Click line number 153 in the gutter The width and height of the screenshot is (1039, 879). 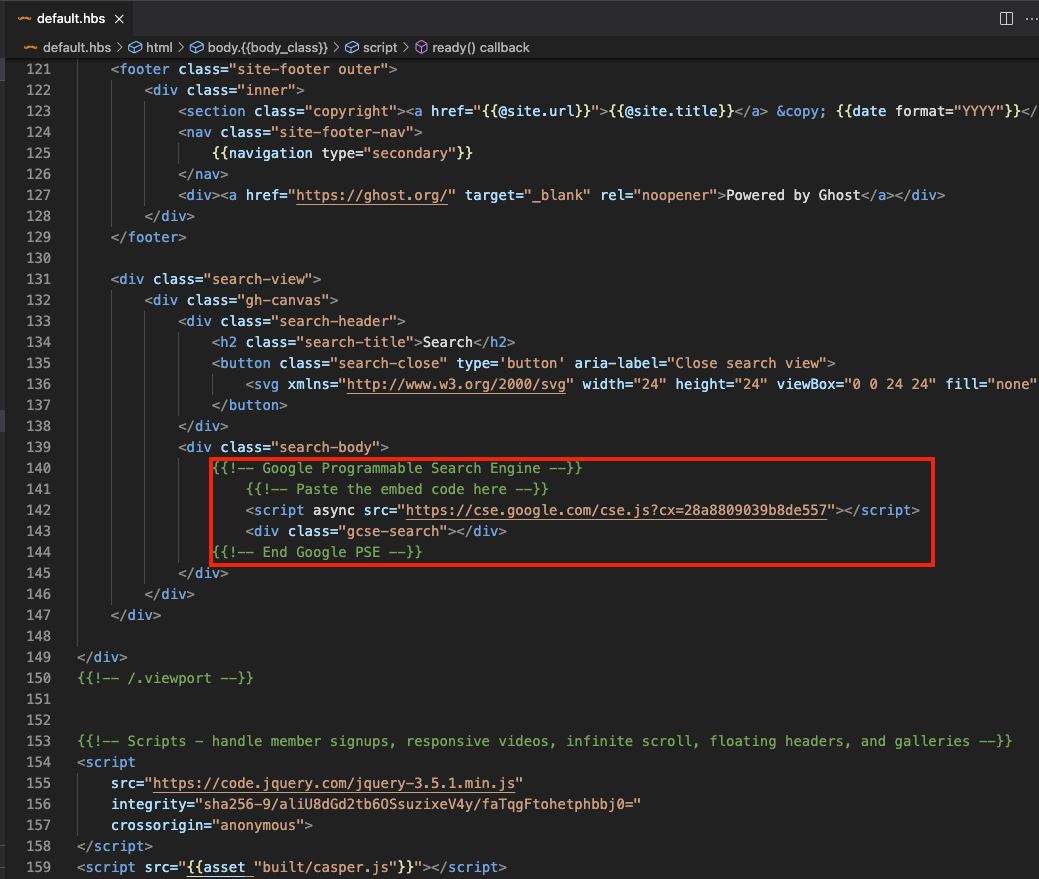pos(38,741)
